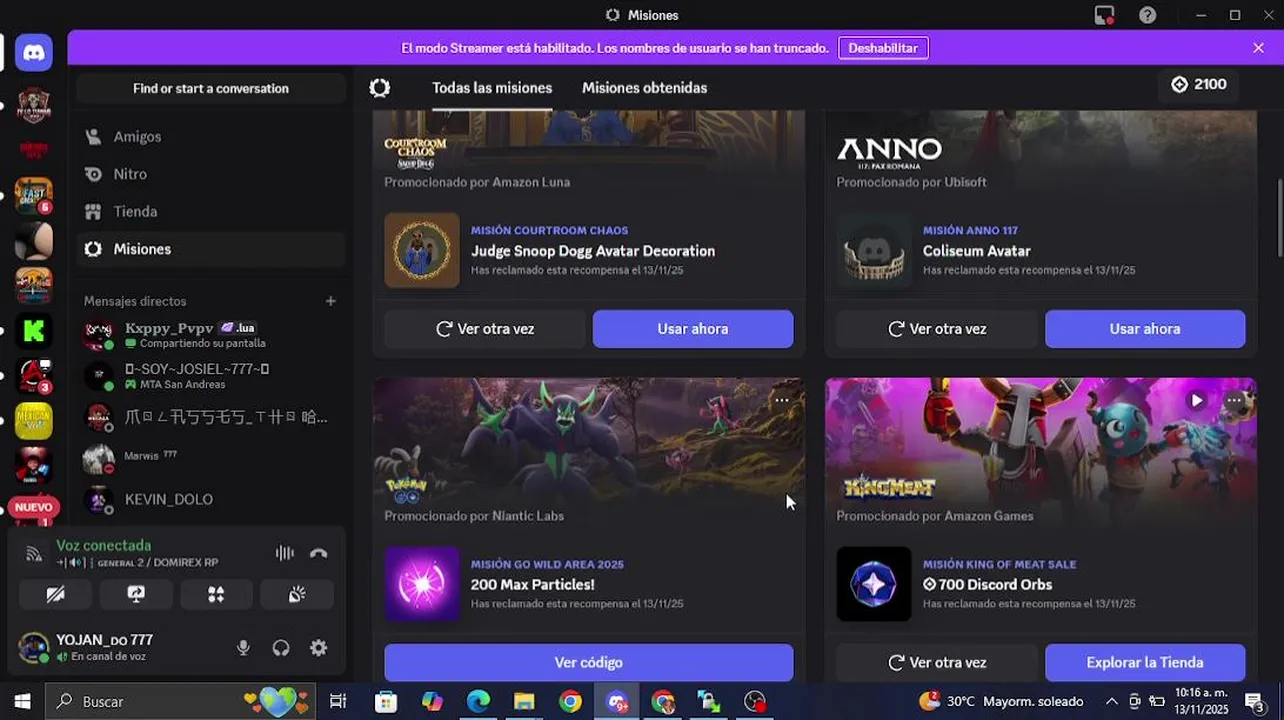Image resolution: width=1284 pixels, height=720 pixels.
Task: Click the Quests icon beside the tabs
Action: pos(379,88)
